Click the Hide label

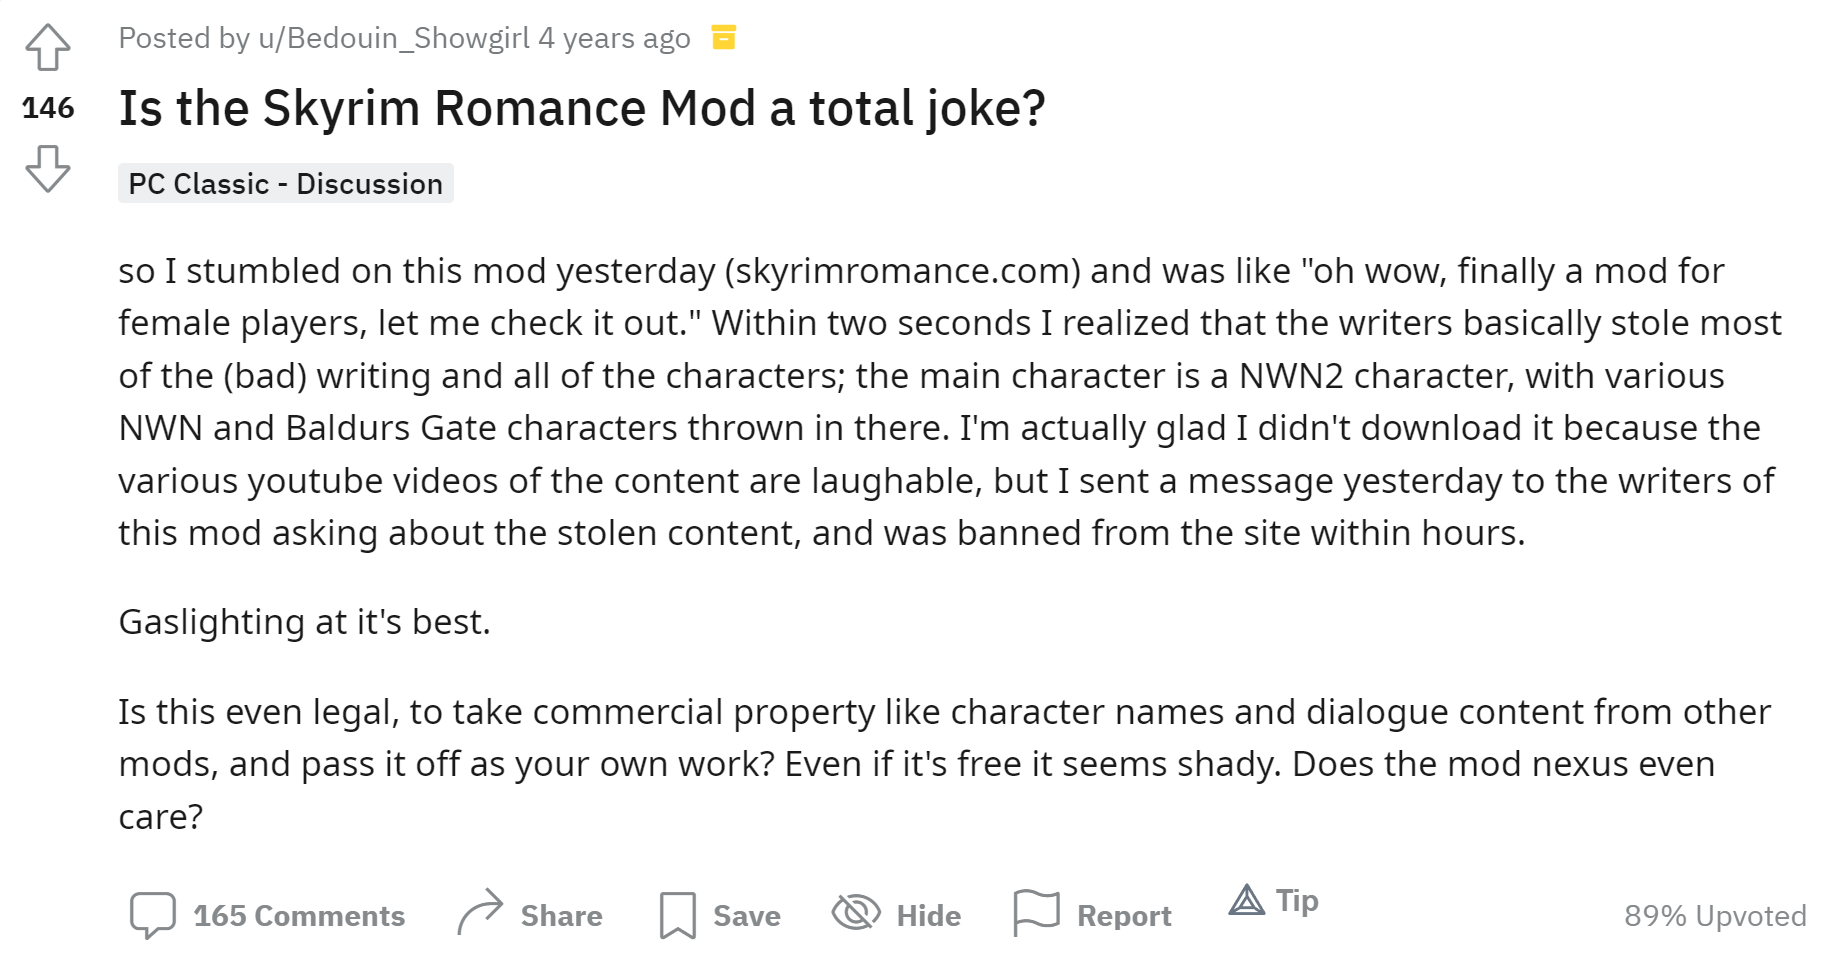click(929, 916)
